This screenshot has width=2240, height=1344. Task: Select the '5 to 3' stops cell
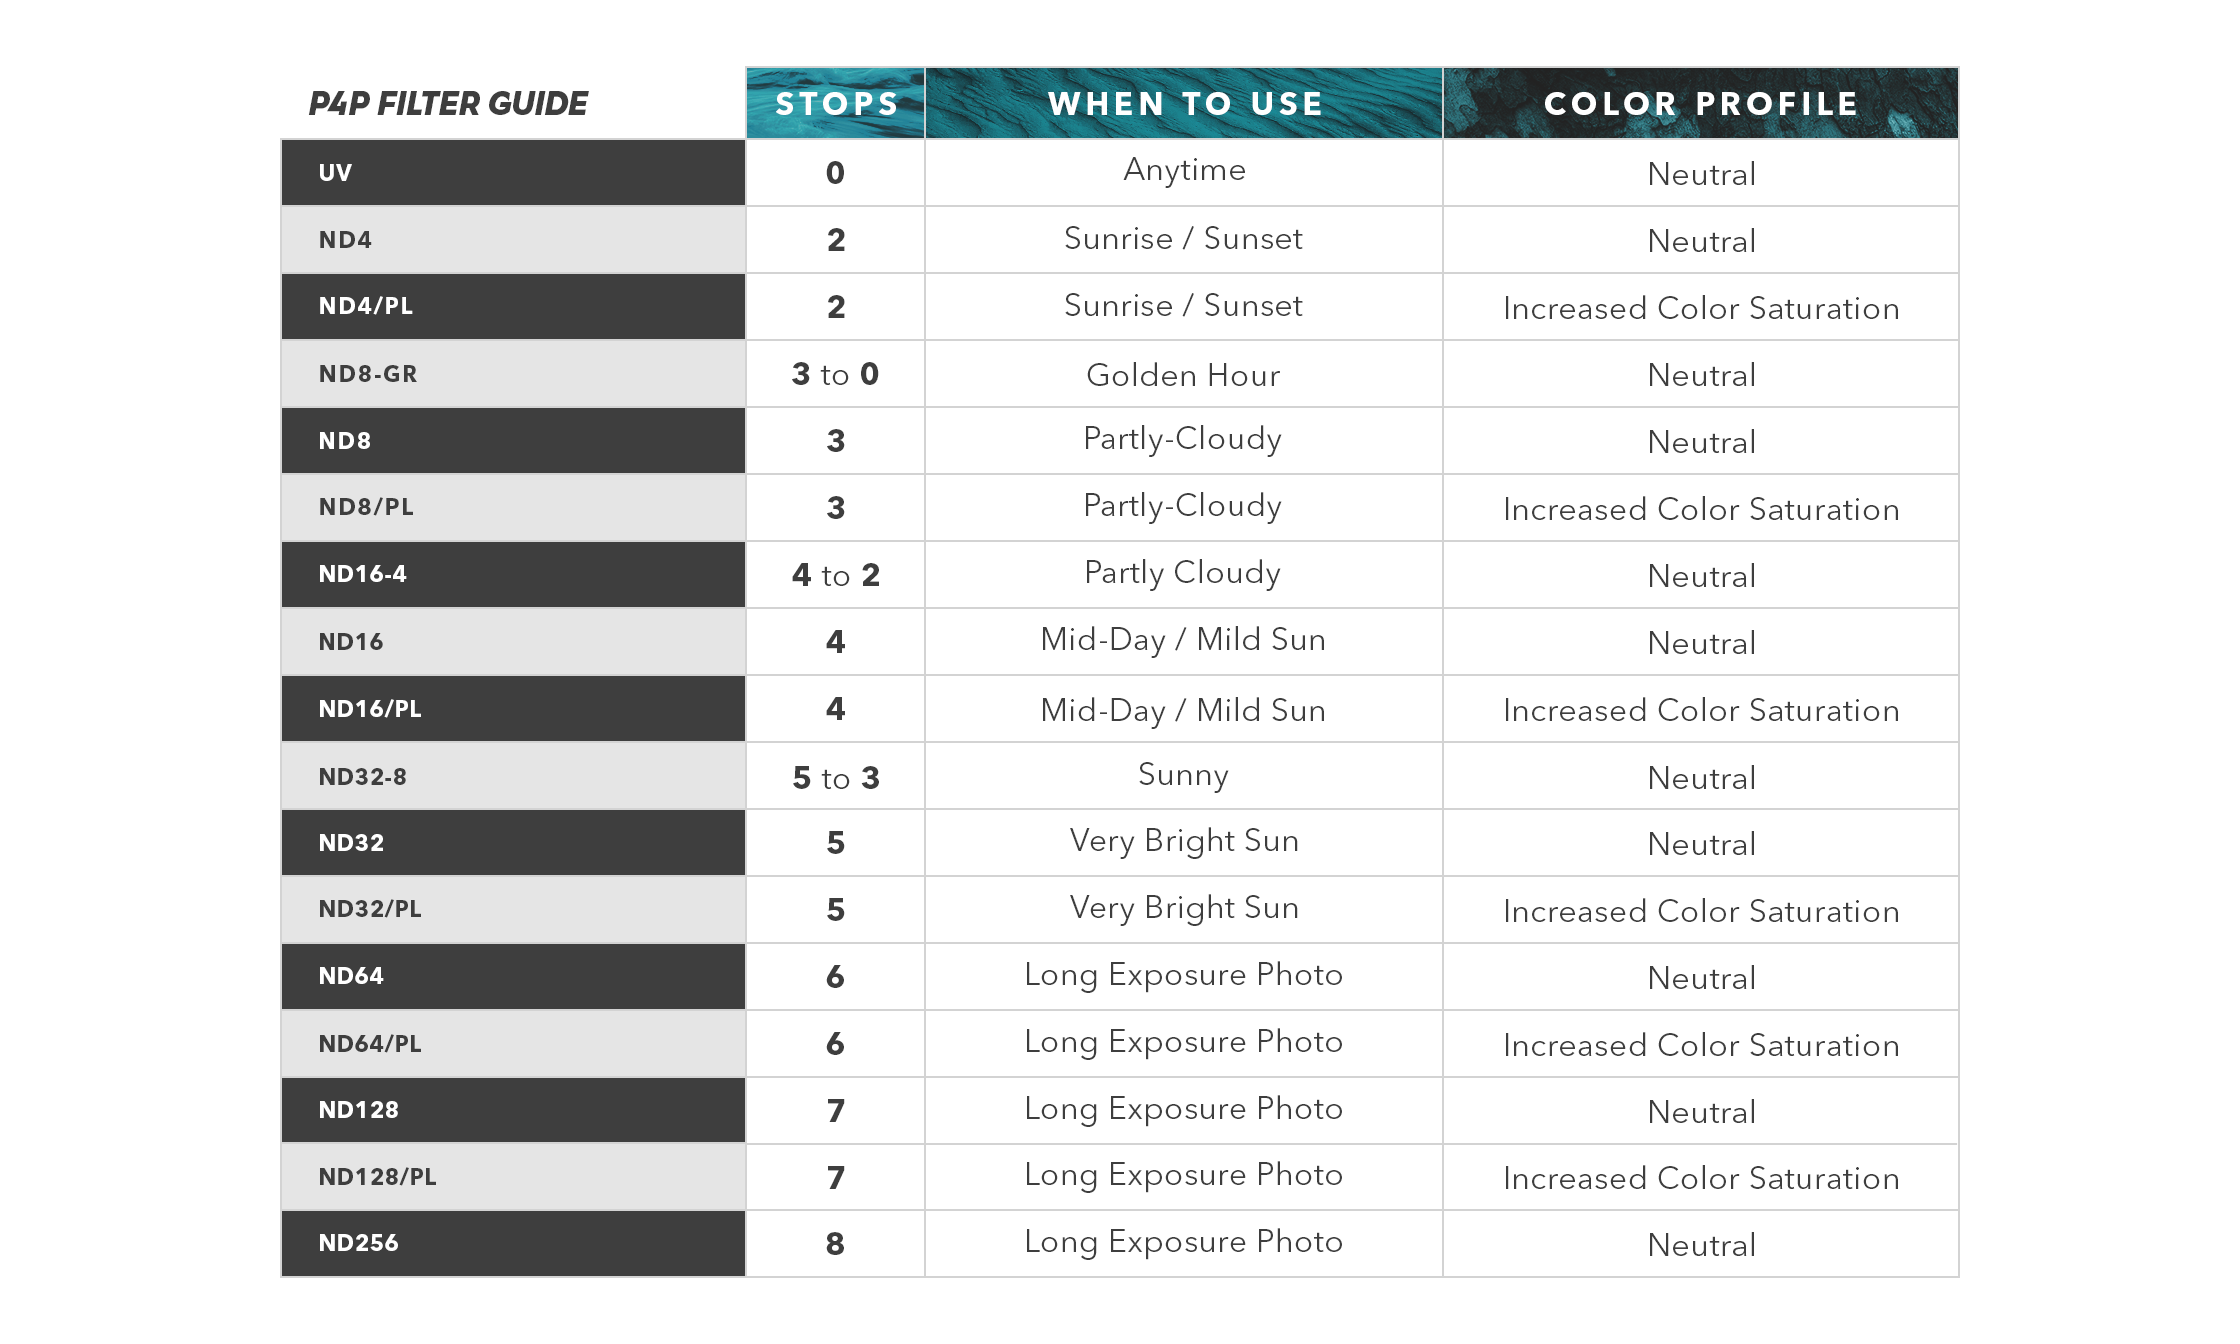[835, 778]
